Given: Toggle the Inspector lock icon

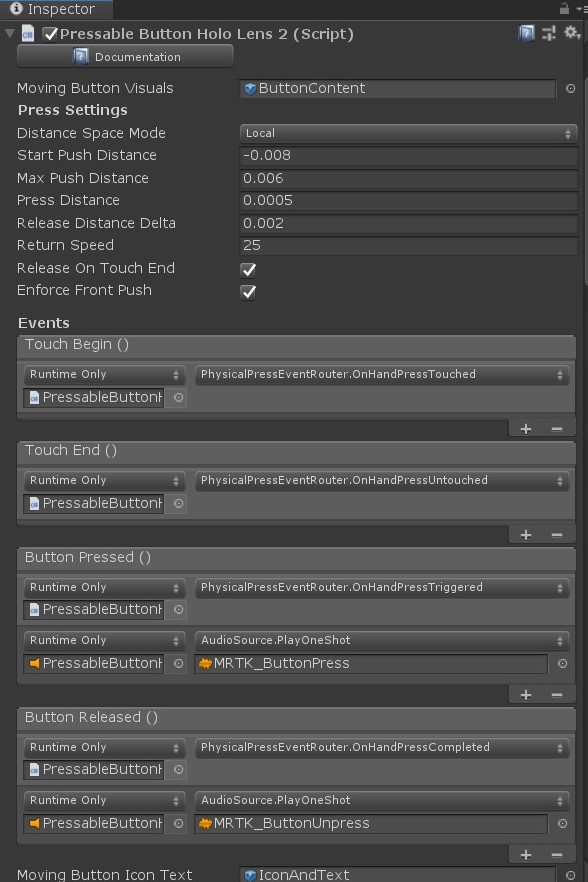Looking at the screenshot, I should click(x=564, y=8).
